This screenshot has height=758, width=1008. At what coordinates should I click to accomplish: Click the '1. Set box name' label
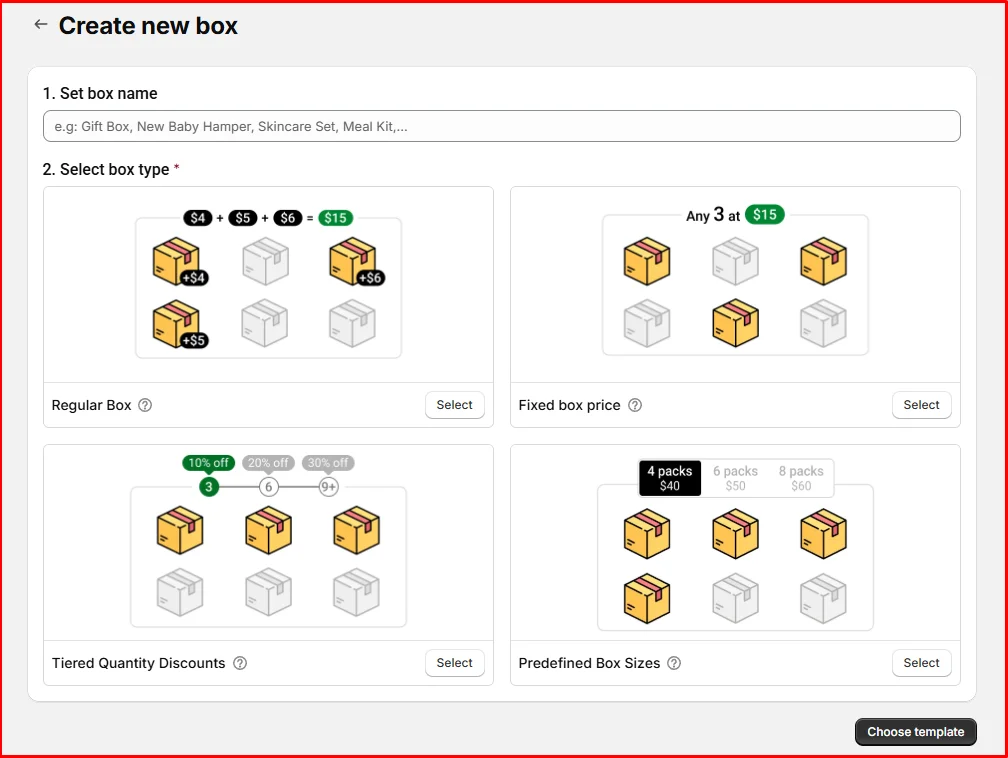click(x=100, y=93)
